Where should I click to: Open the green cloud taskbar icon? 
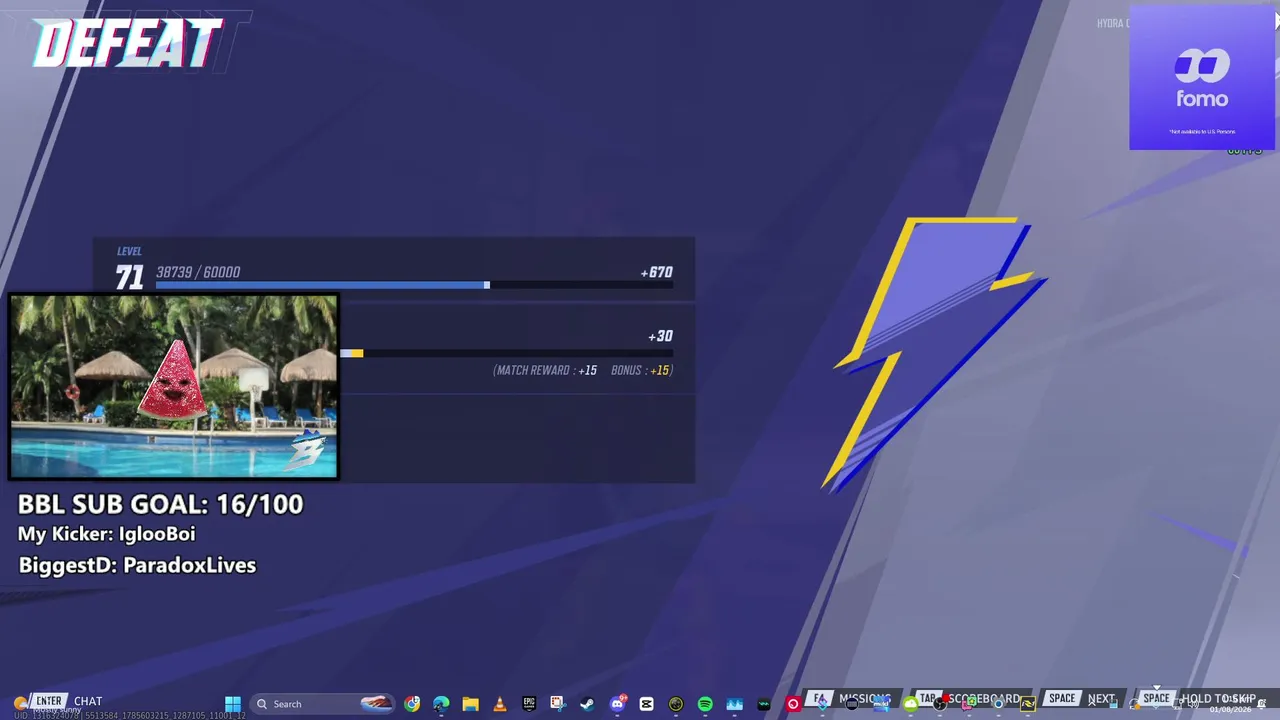(x=910, y=704)
